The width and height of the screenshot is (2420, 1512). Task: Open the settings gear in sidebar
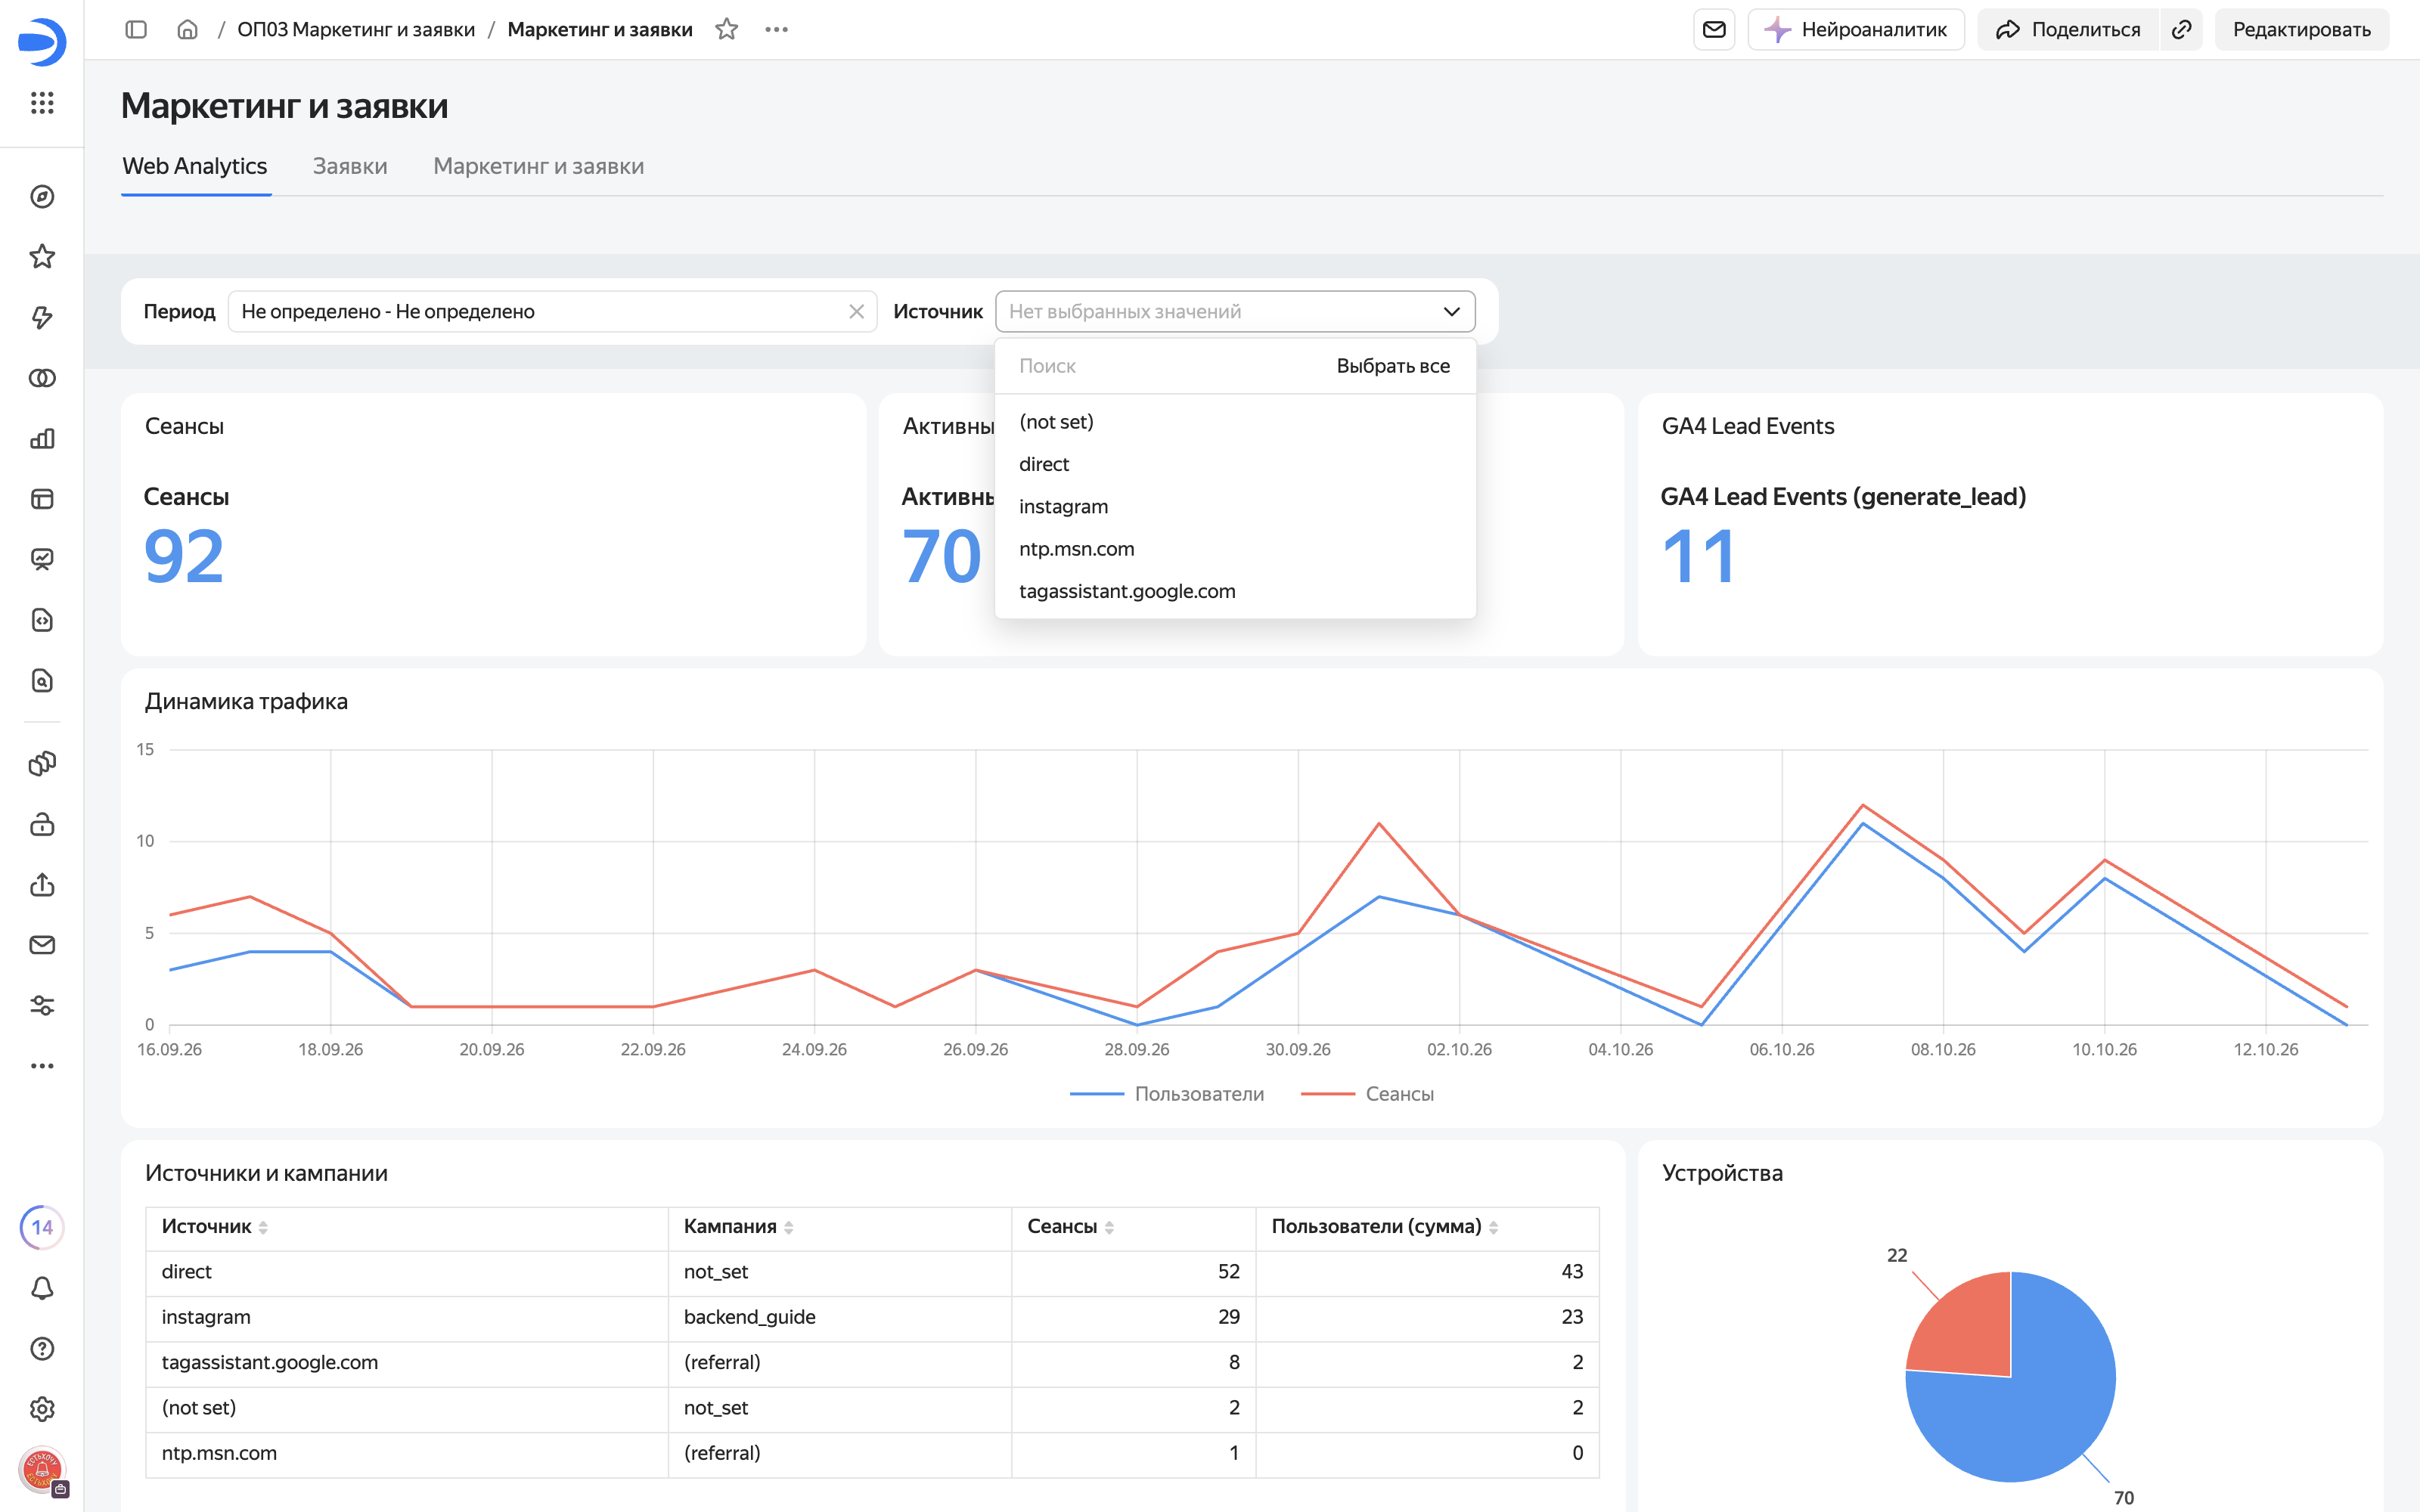42,1409
